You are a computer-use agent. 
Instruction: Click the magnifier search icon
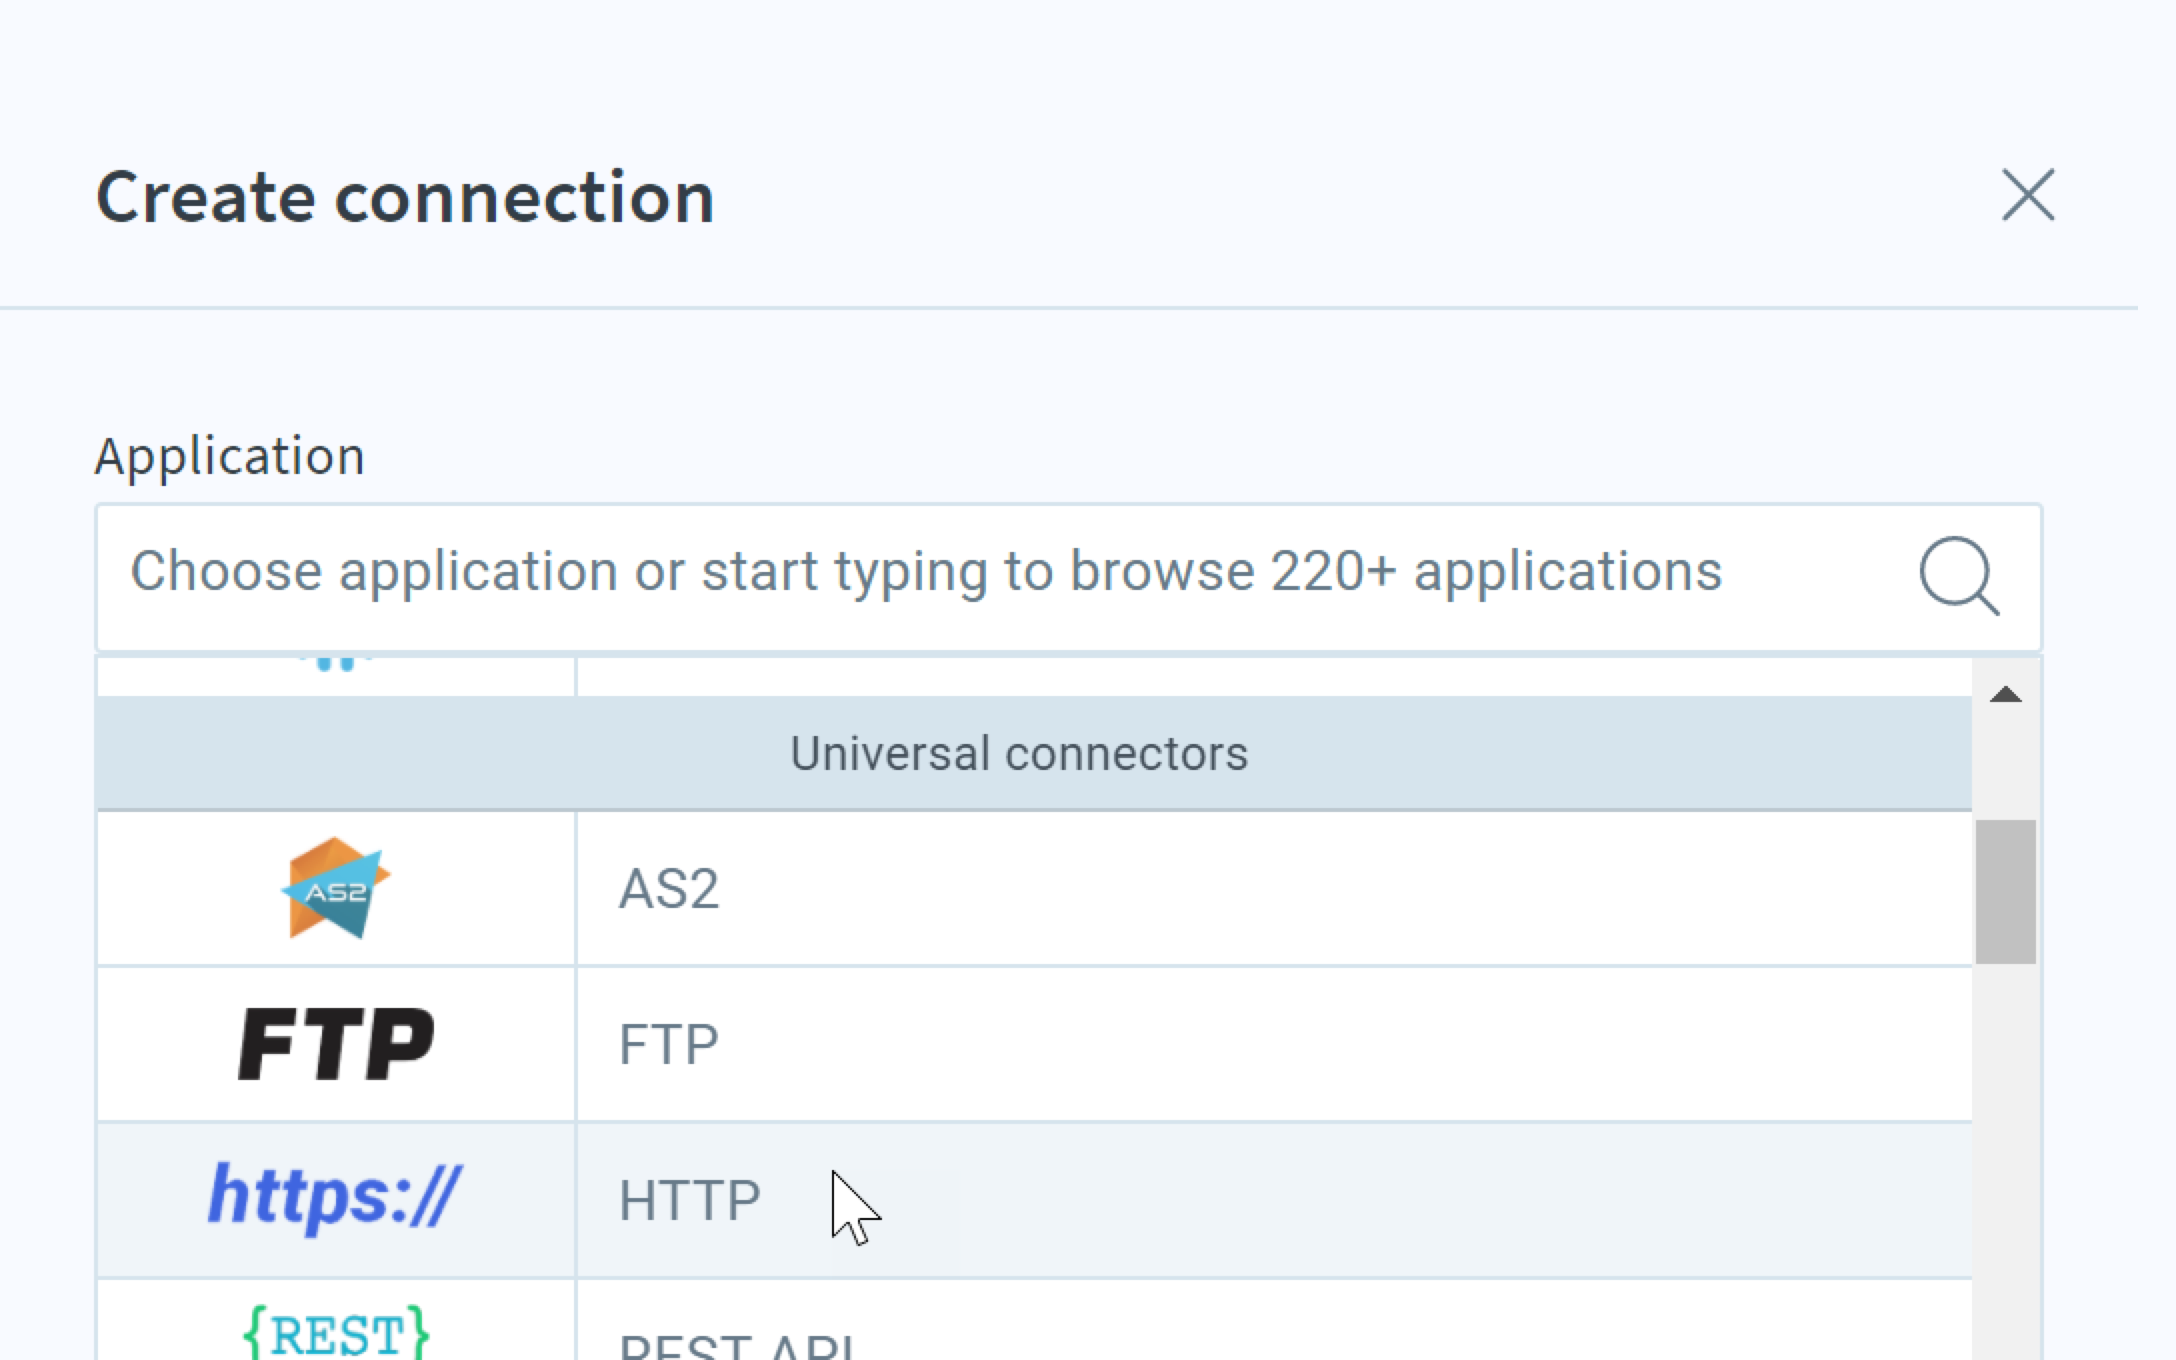click(x=1959, y=576)
